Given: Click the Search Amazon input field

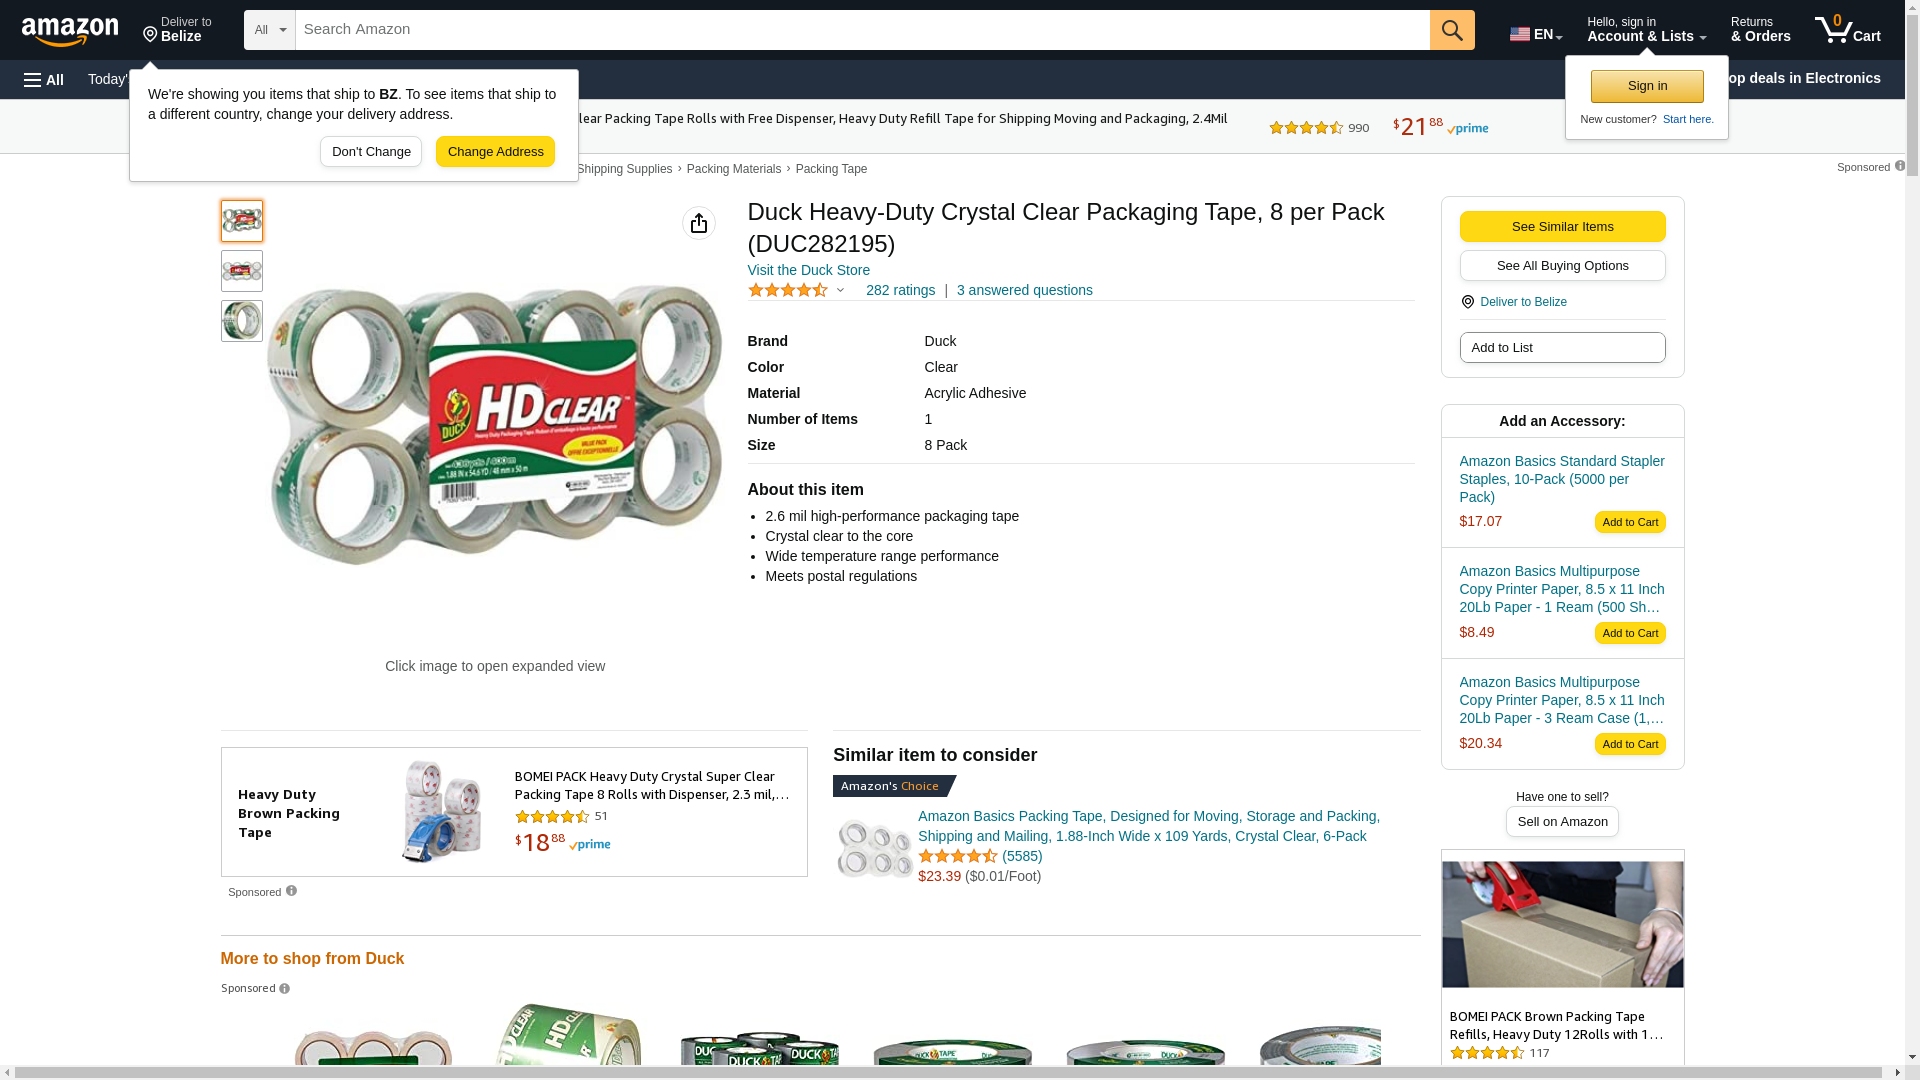Looking at the screenshot, I should [x=861, y=30].
